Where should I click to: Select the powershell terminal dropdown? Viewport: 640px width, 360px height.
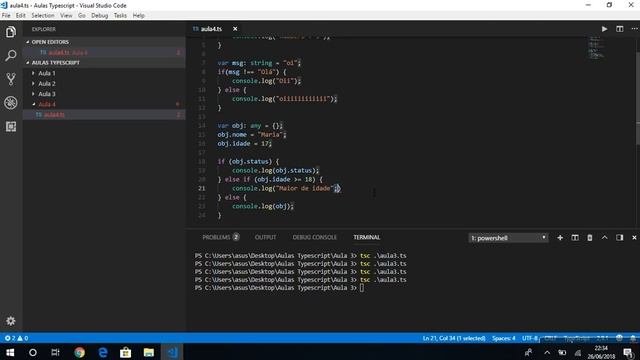point(508,238)
